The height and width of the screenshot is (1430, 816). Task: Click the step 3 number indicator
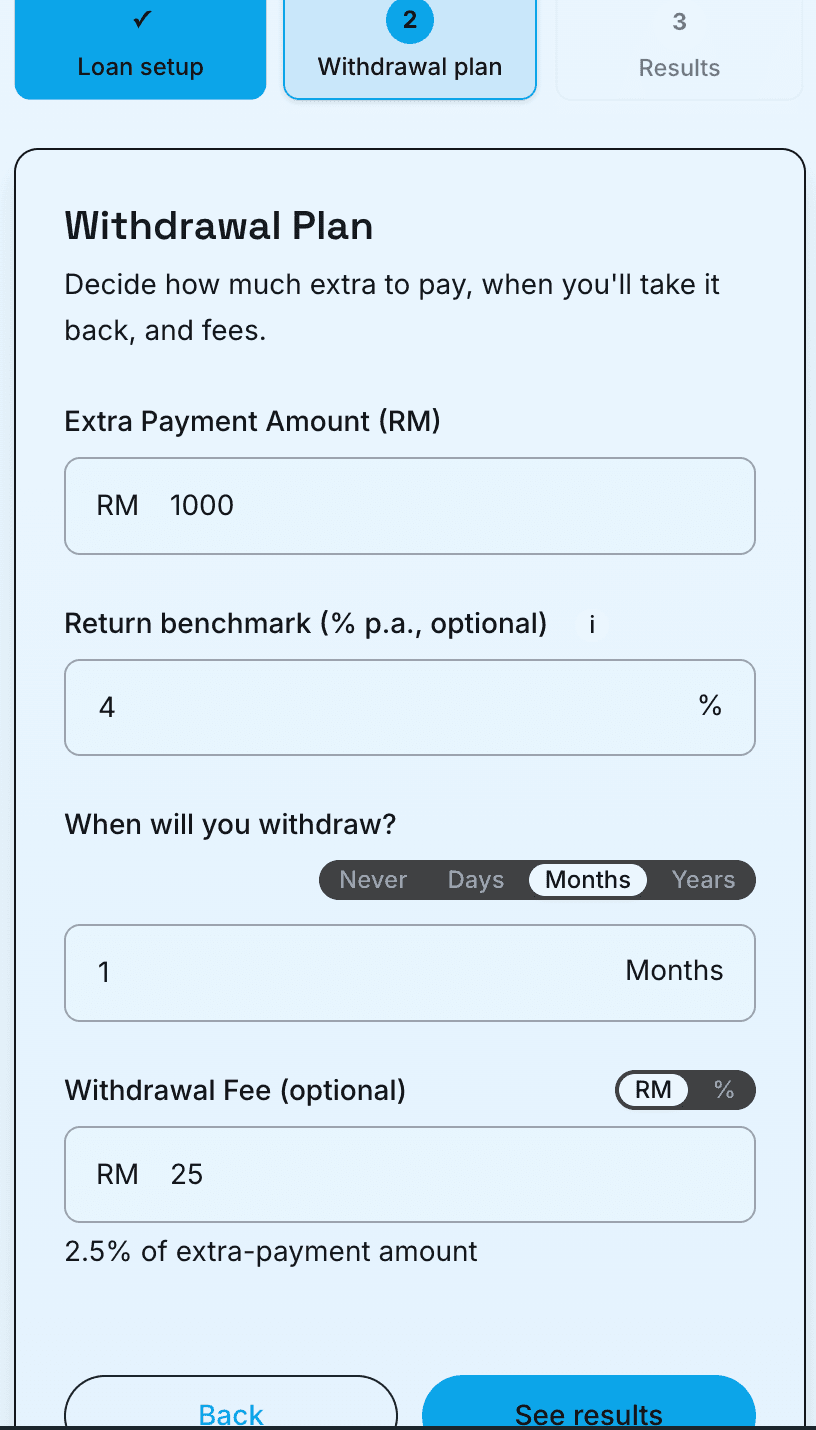point(679,22)
